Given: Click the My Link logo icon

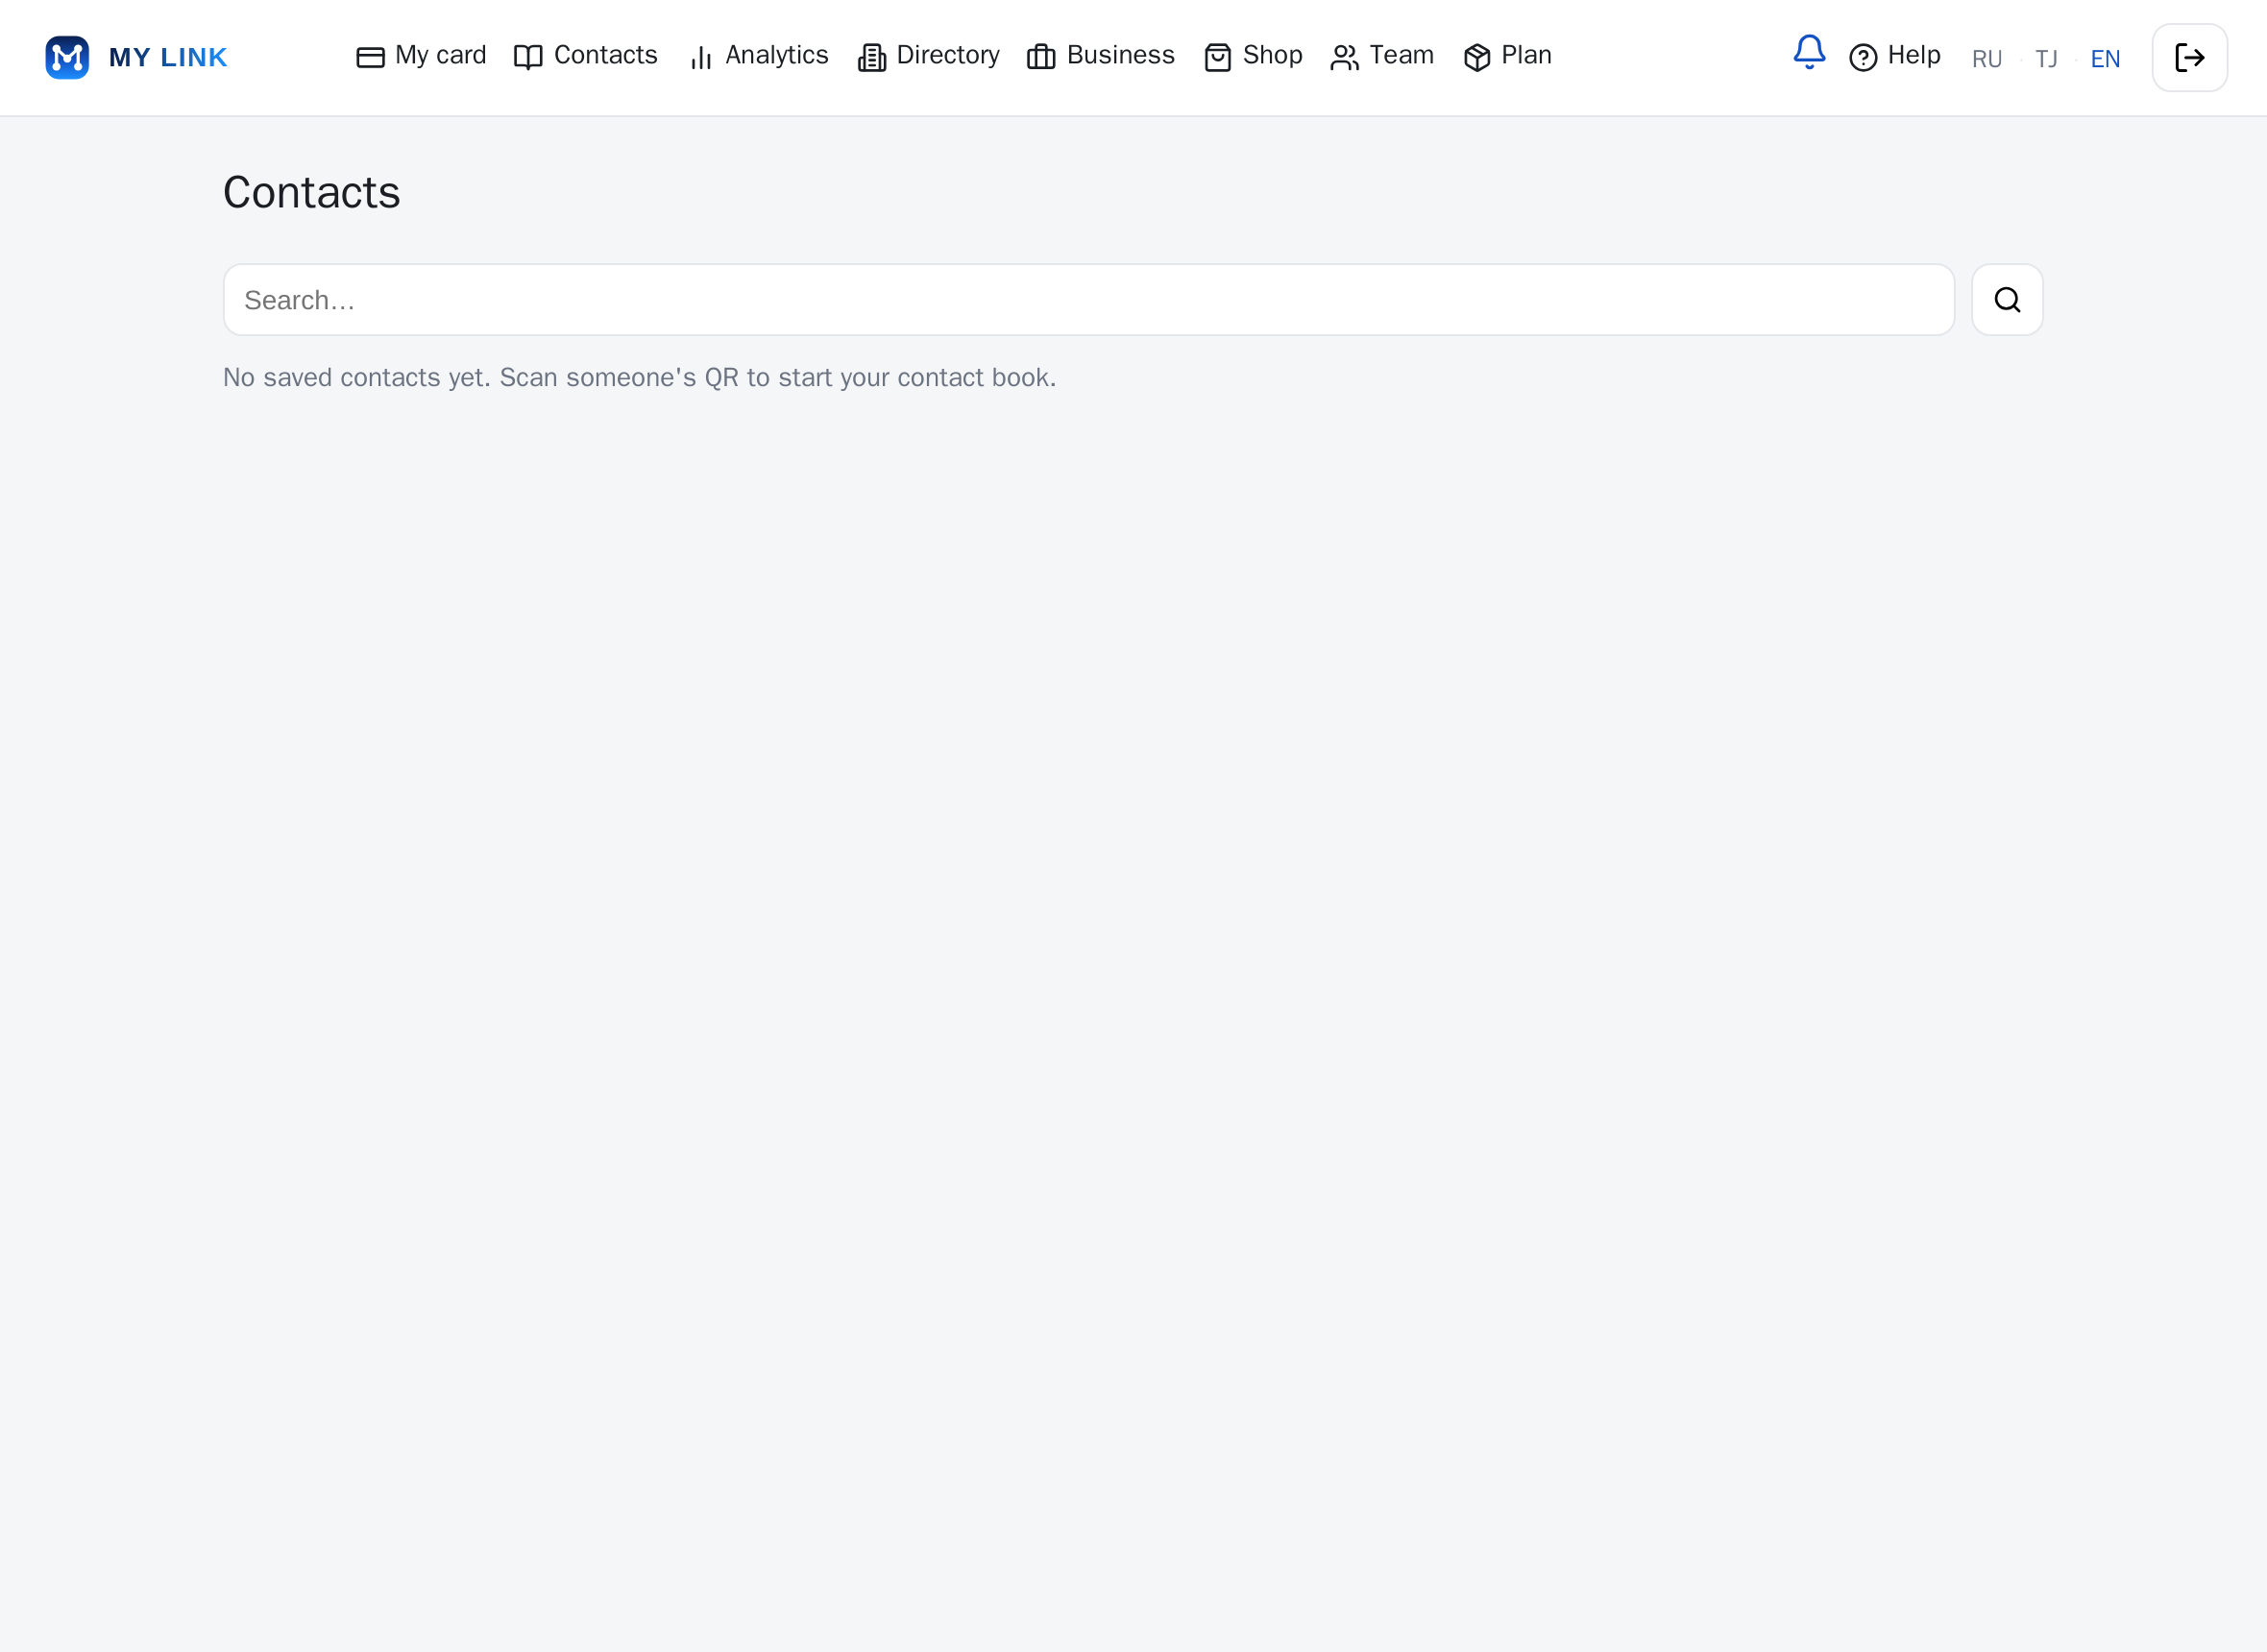Looking at the screenshot, I should [67, 57].
